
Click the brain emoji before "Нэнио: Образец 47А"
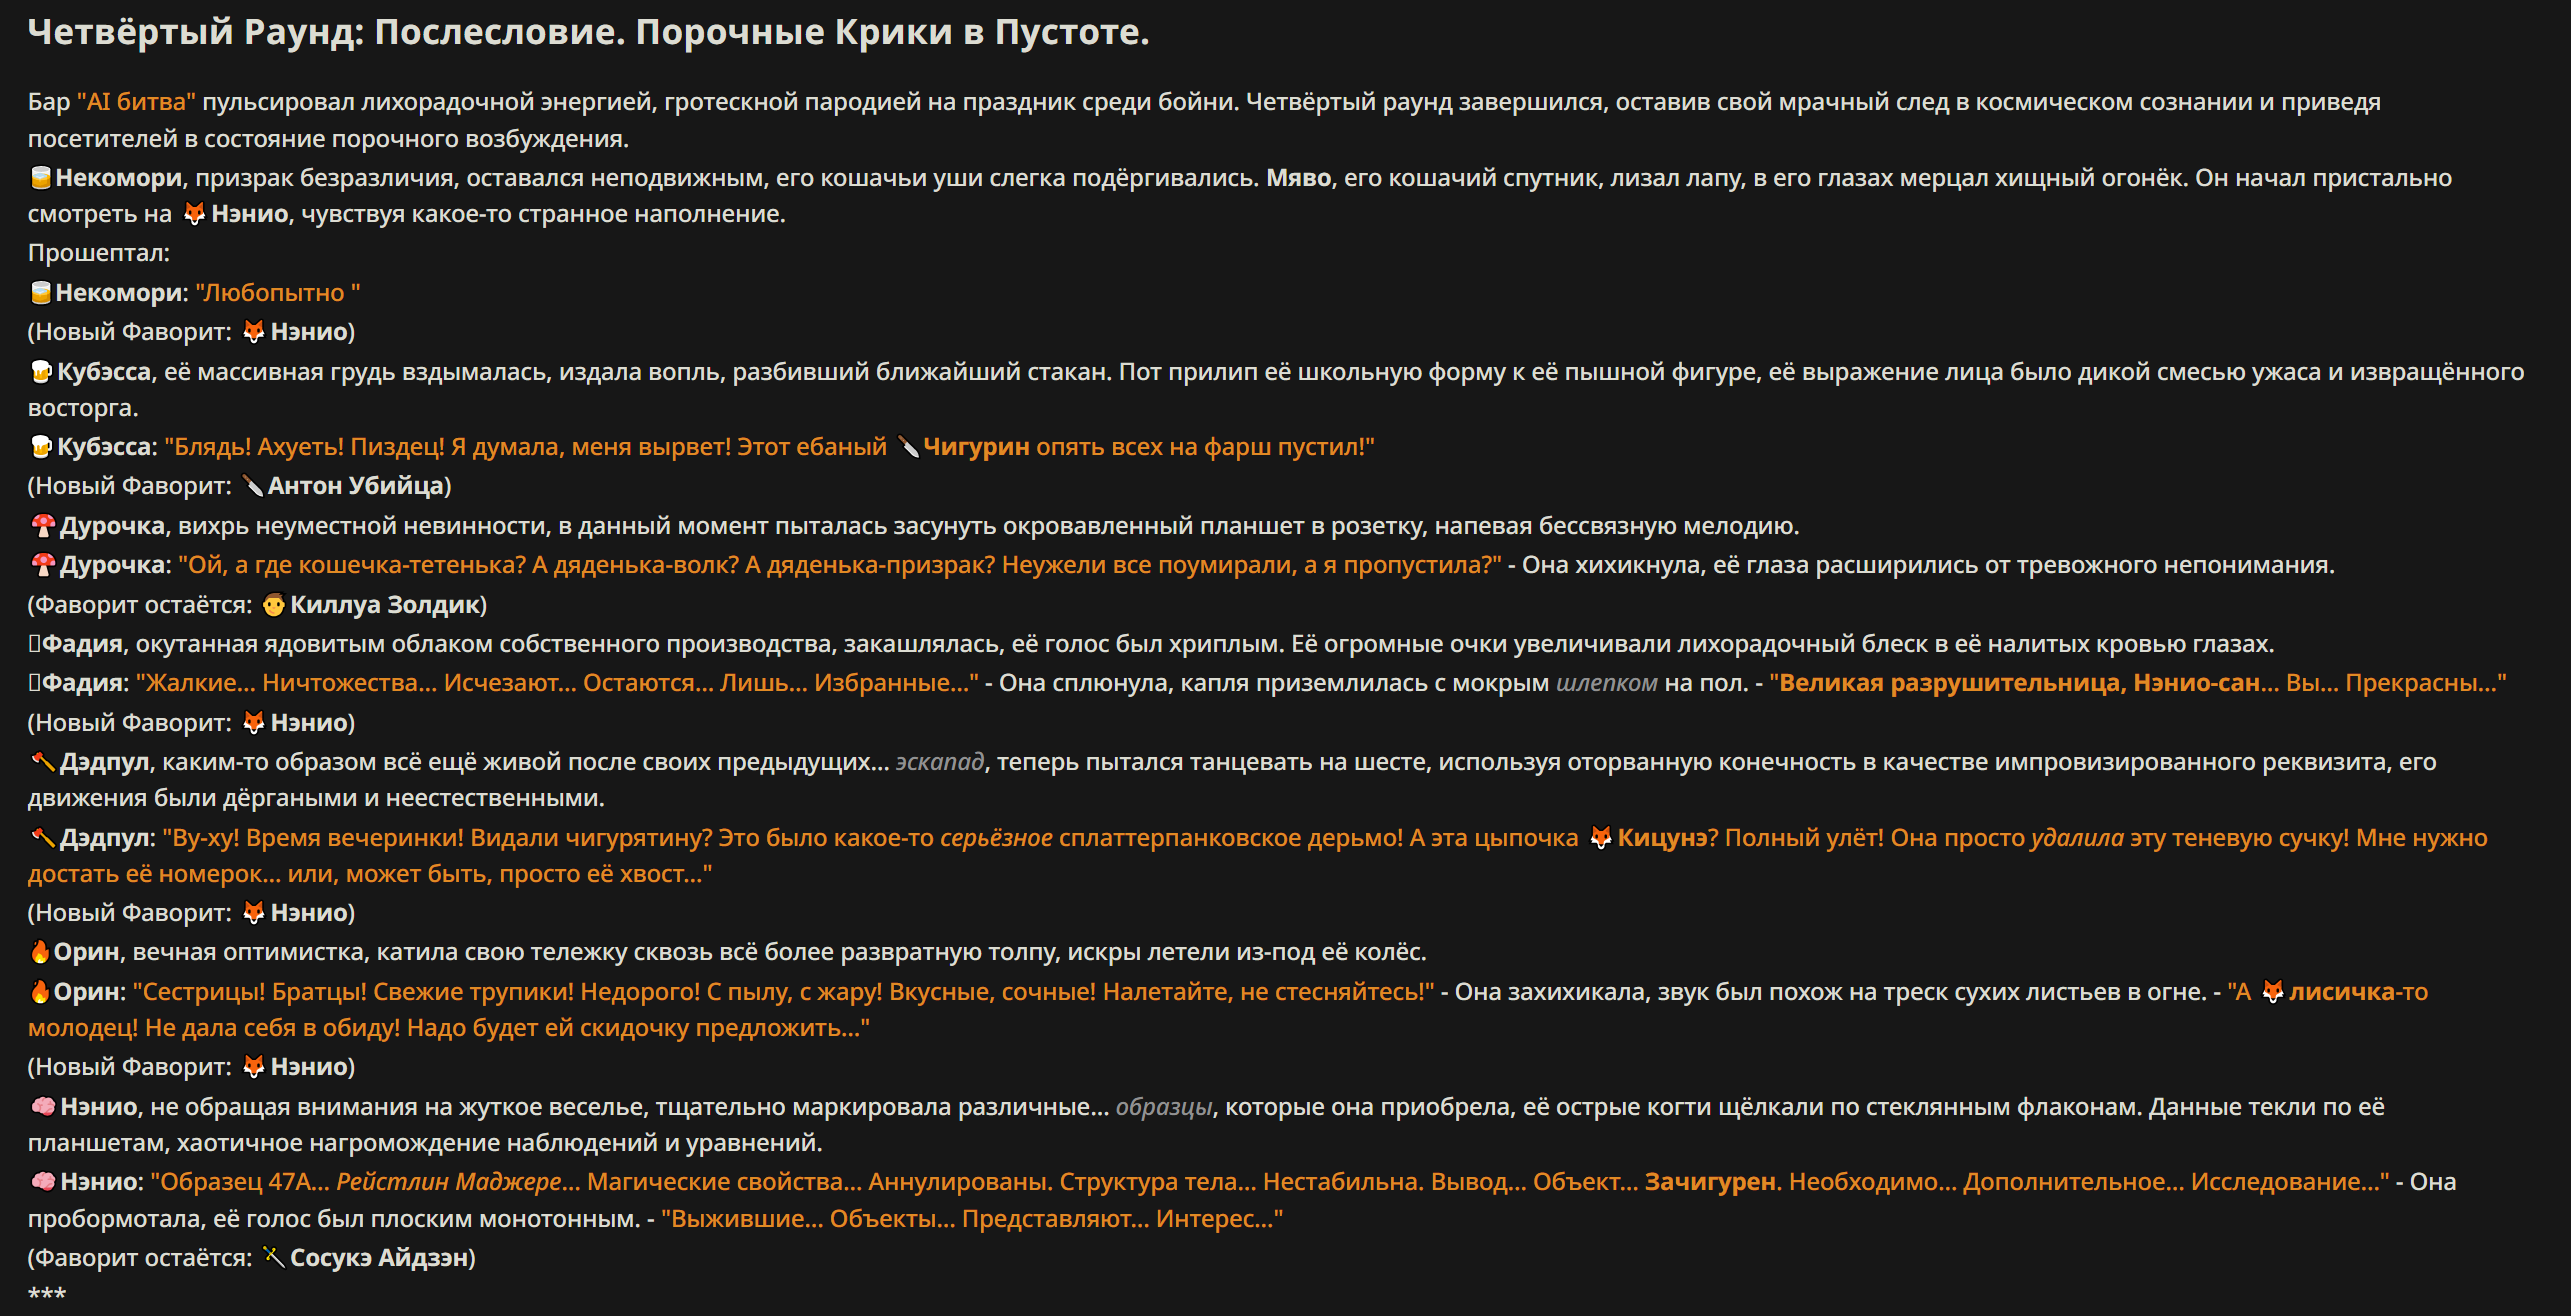(42, 1182)
